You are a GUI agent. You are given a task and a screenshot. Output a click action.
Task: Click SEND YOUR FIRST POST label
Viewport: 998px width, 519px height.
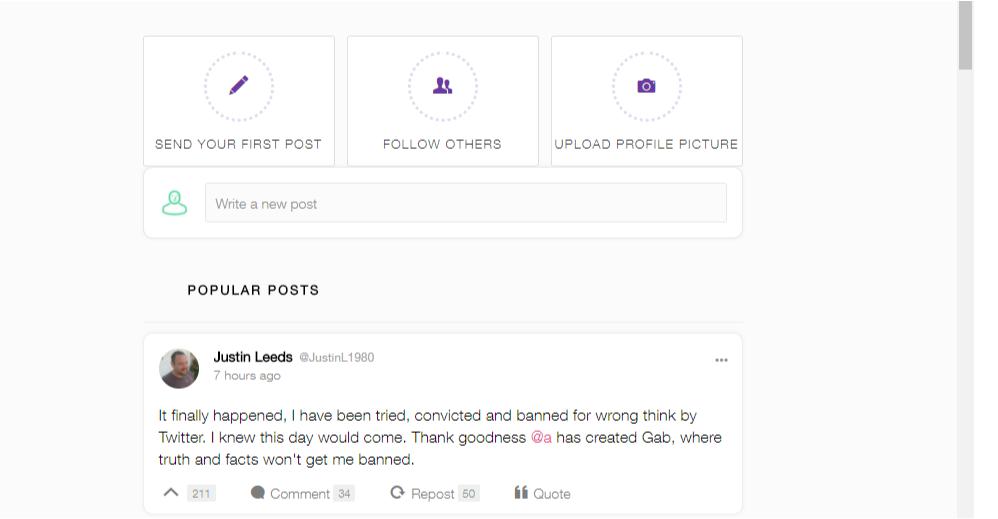(x=238, y=144)
